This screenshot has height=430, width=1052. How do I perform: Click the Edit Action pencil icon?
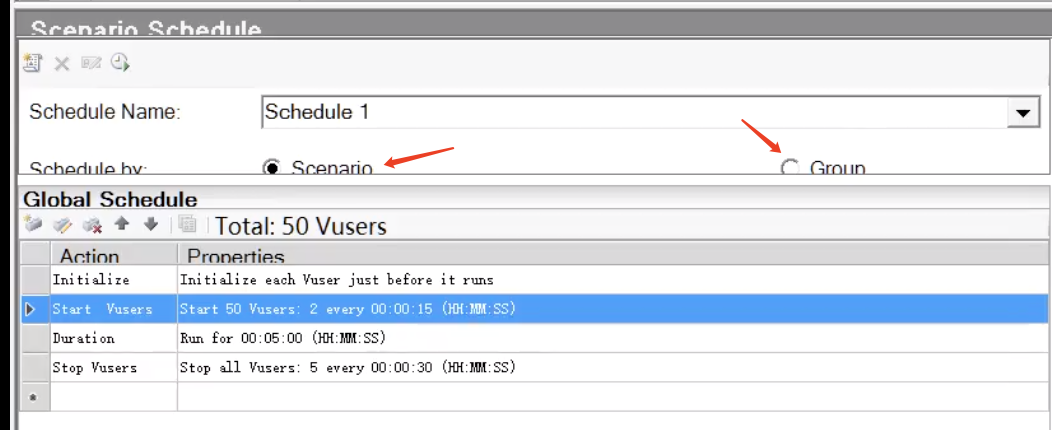pyautogui.click(x=62, y=225)
